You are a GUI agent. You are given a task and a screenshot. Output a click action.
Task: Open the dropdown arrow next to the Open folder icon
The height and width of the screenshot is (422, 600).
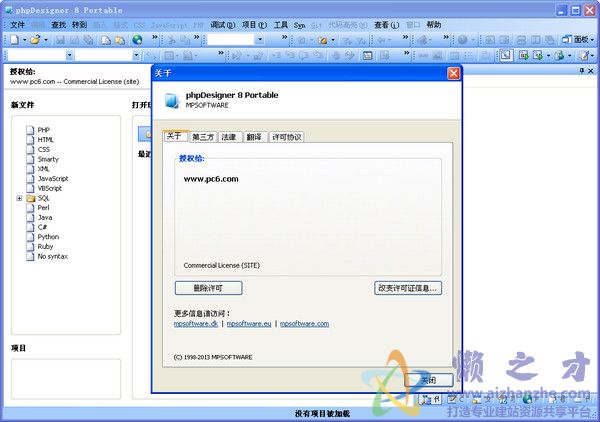pos(46,40)
